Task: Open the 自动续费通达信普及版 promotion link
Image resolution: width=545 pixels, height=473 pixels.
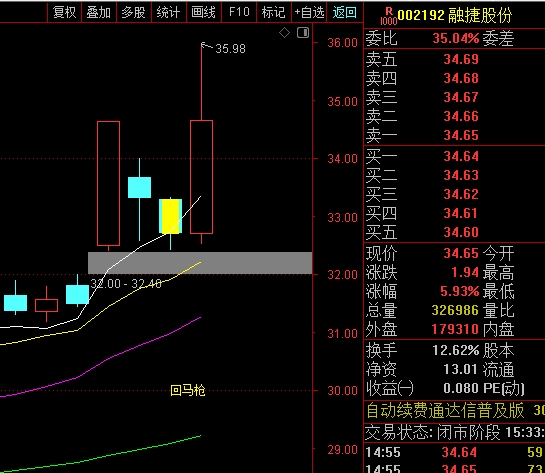Action: (x=445, y=410)
